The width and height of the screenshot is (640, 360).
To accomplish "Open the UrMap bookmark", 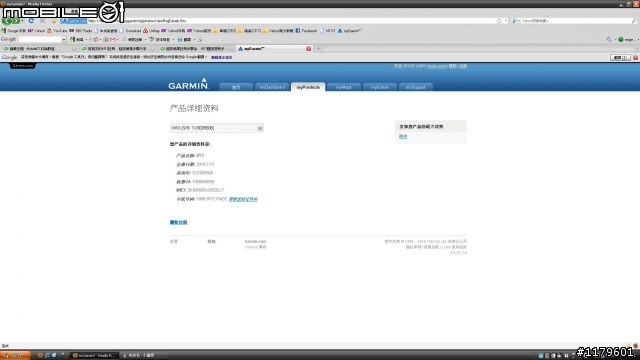I will point(151,31).
